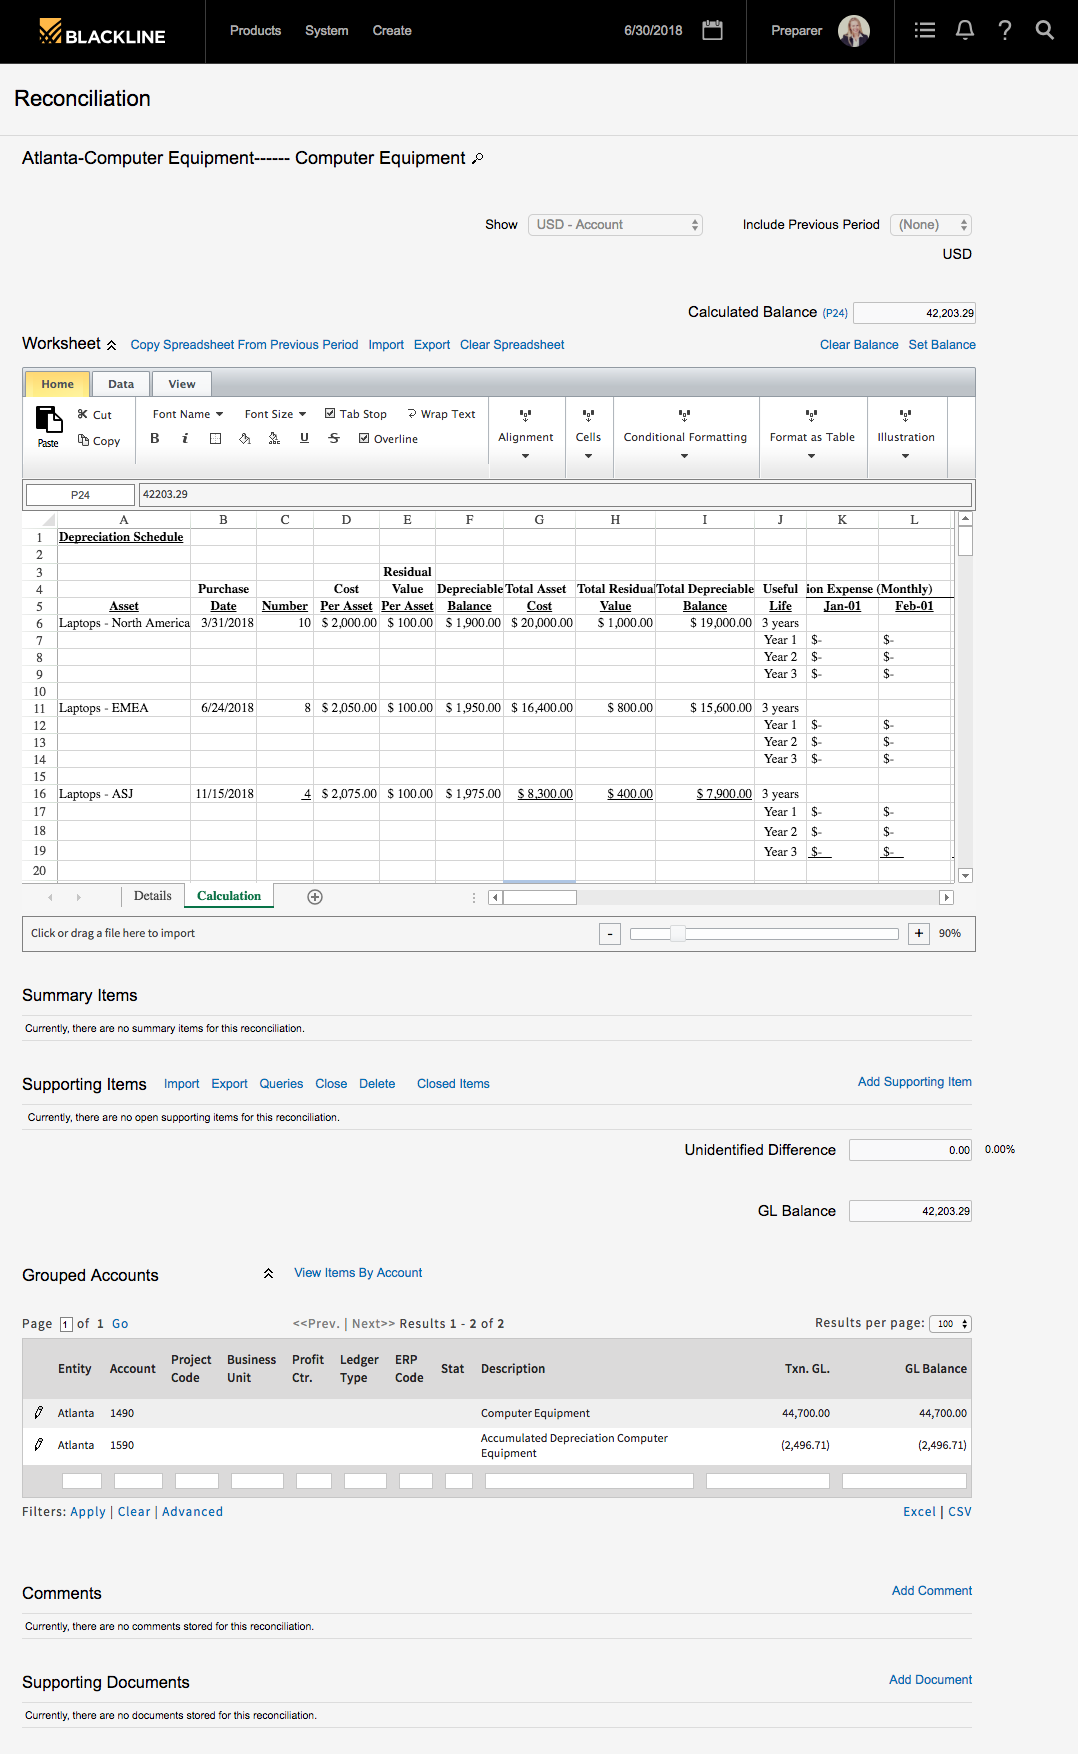The width and height of the screenshot is (1078, 1754).
Task: Click the Add Document link
Action: click(930, 1680)
